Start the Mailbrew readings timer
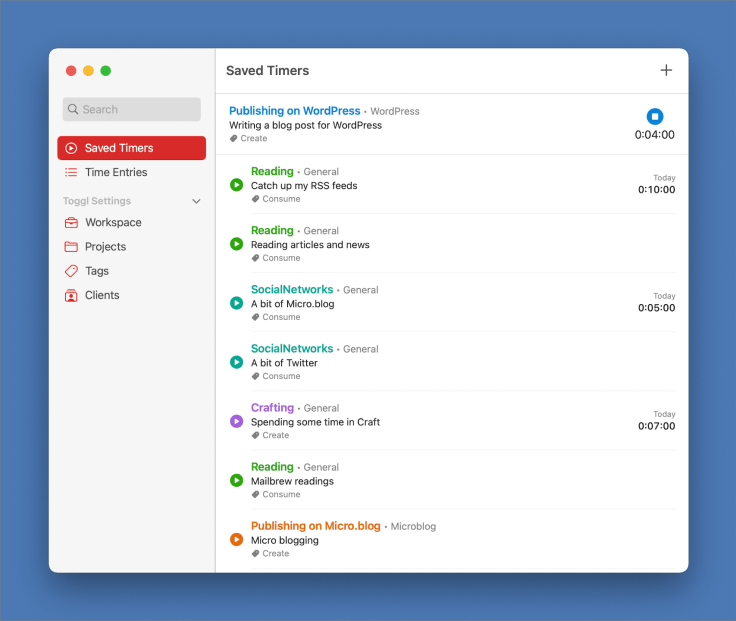This screenshot has height=621, width=736. point(237,481)
